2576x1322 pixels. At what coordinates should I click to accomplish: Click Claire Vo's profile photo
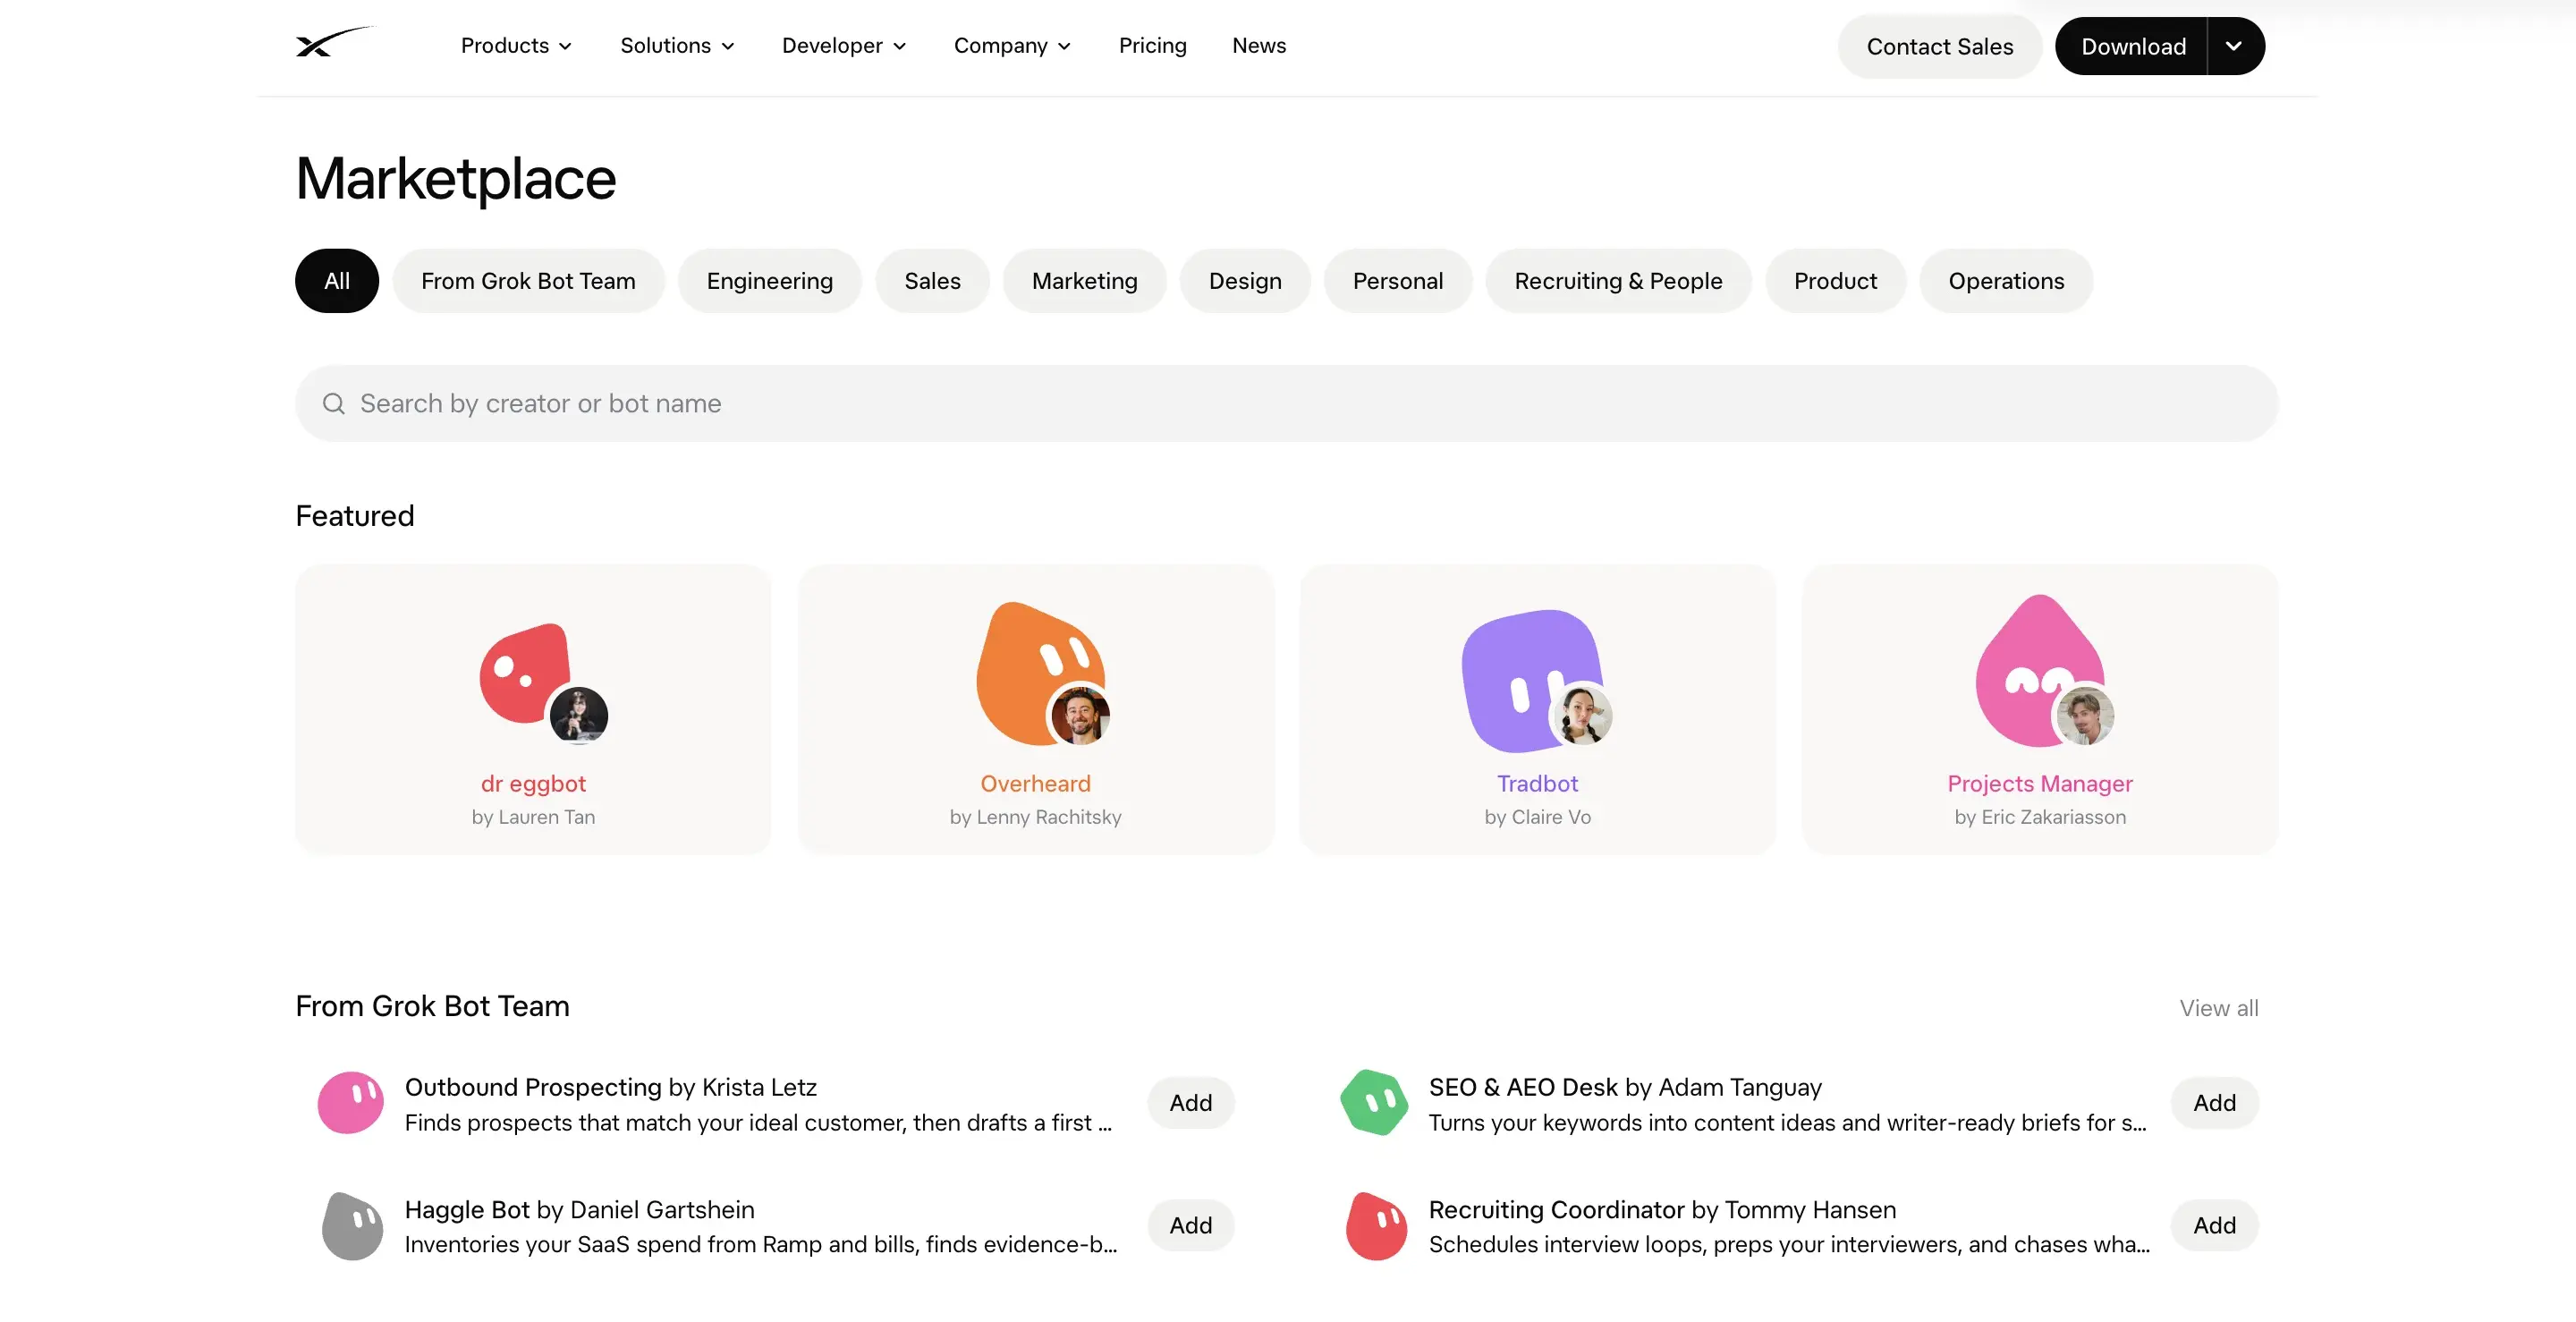pos(1583,716)
